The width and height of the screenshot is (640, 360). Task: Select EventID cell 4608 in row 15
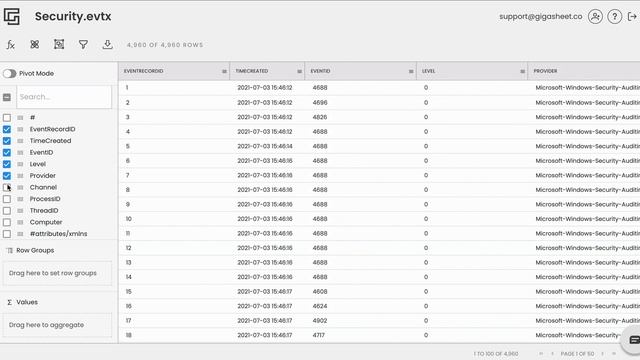point(320,292)
